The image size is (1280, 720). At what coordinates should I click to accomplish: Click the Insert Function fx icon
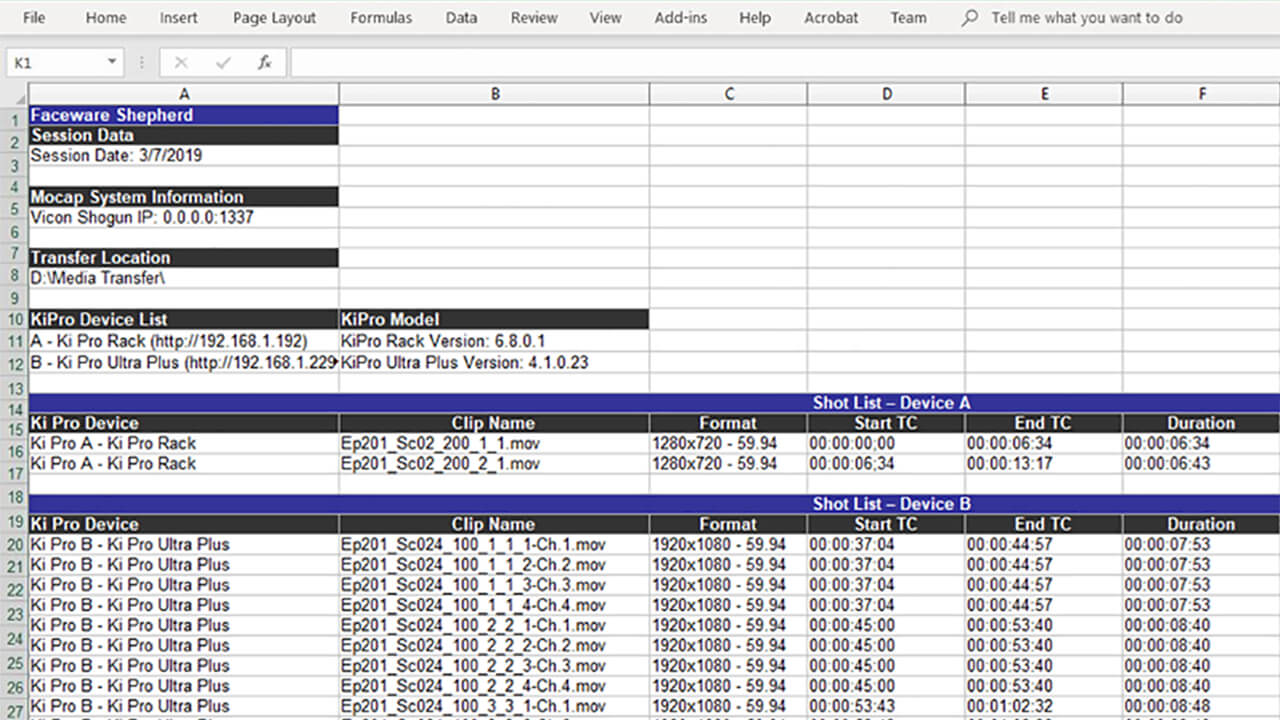click(264, 63)
